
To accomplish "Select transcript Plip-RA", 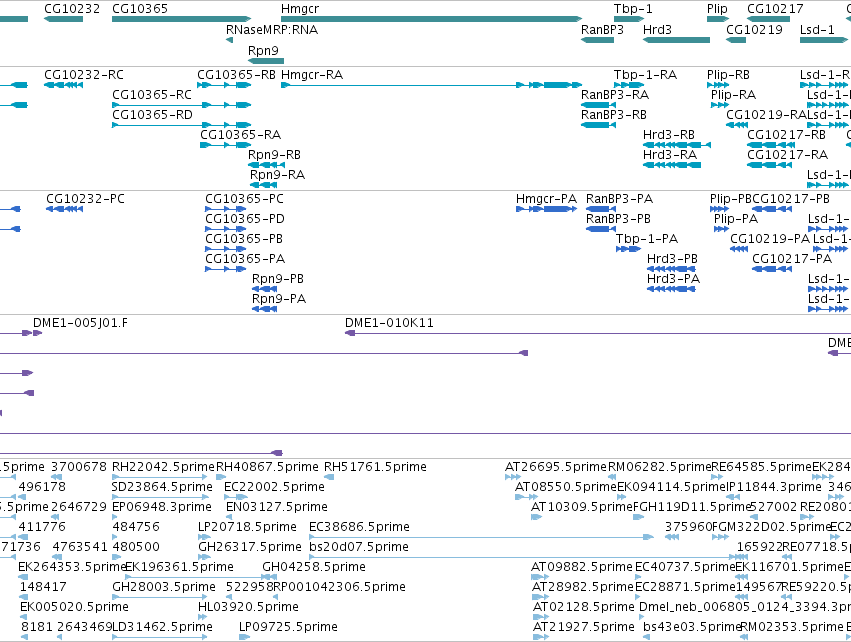I will [x=733, y=95].
